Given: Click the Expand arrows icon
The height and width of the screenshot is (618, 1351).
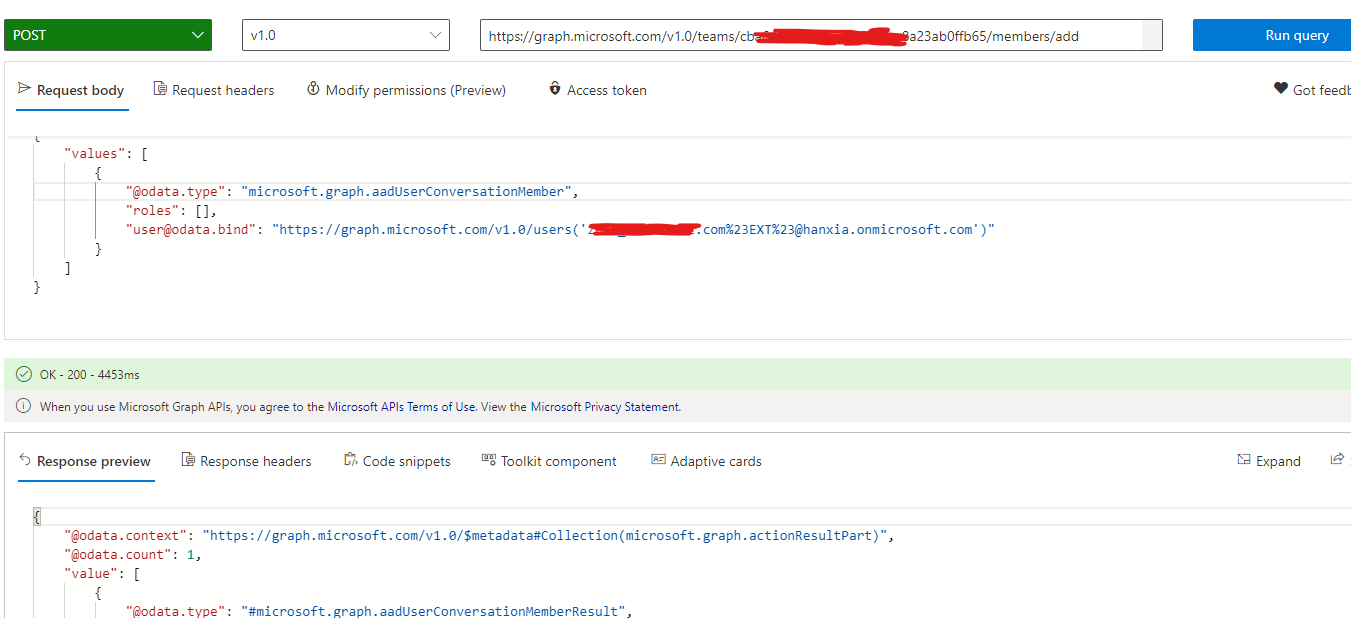Looking at the screenshot, I should tap(1244, 460).
